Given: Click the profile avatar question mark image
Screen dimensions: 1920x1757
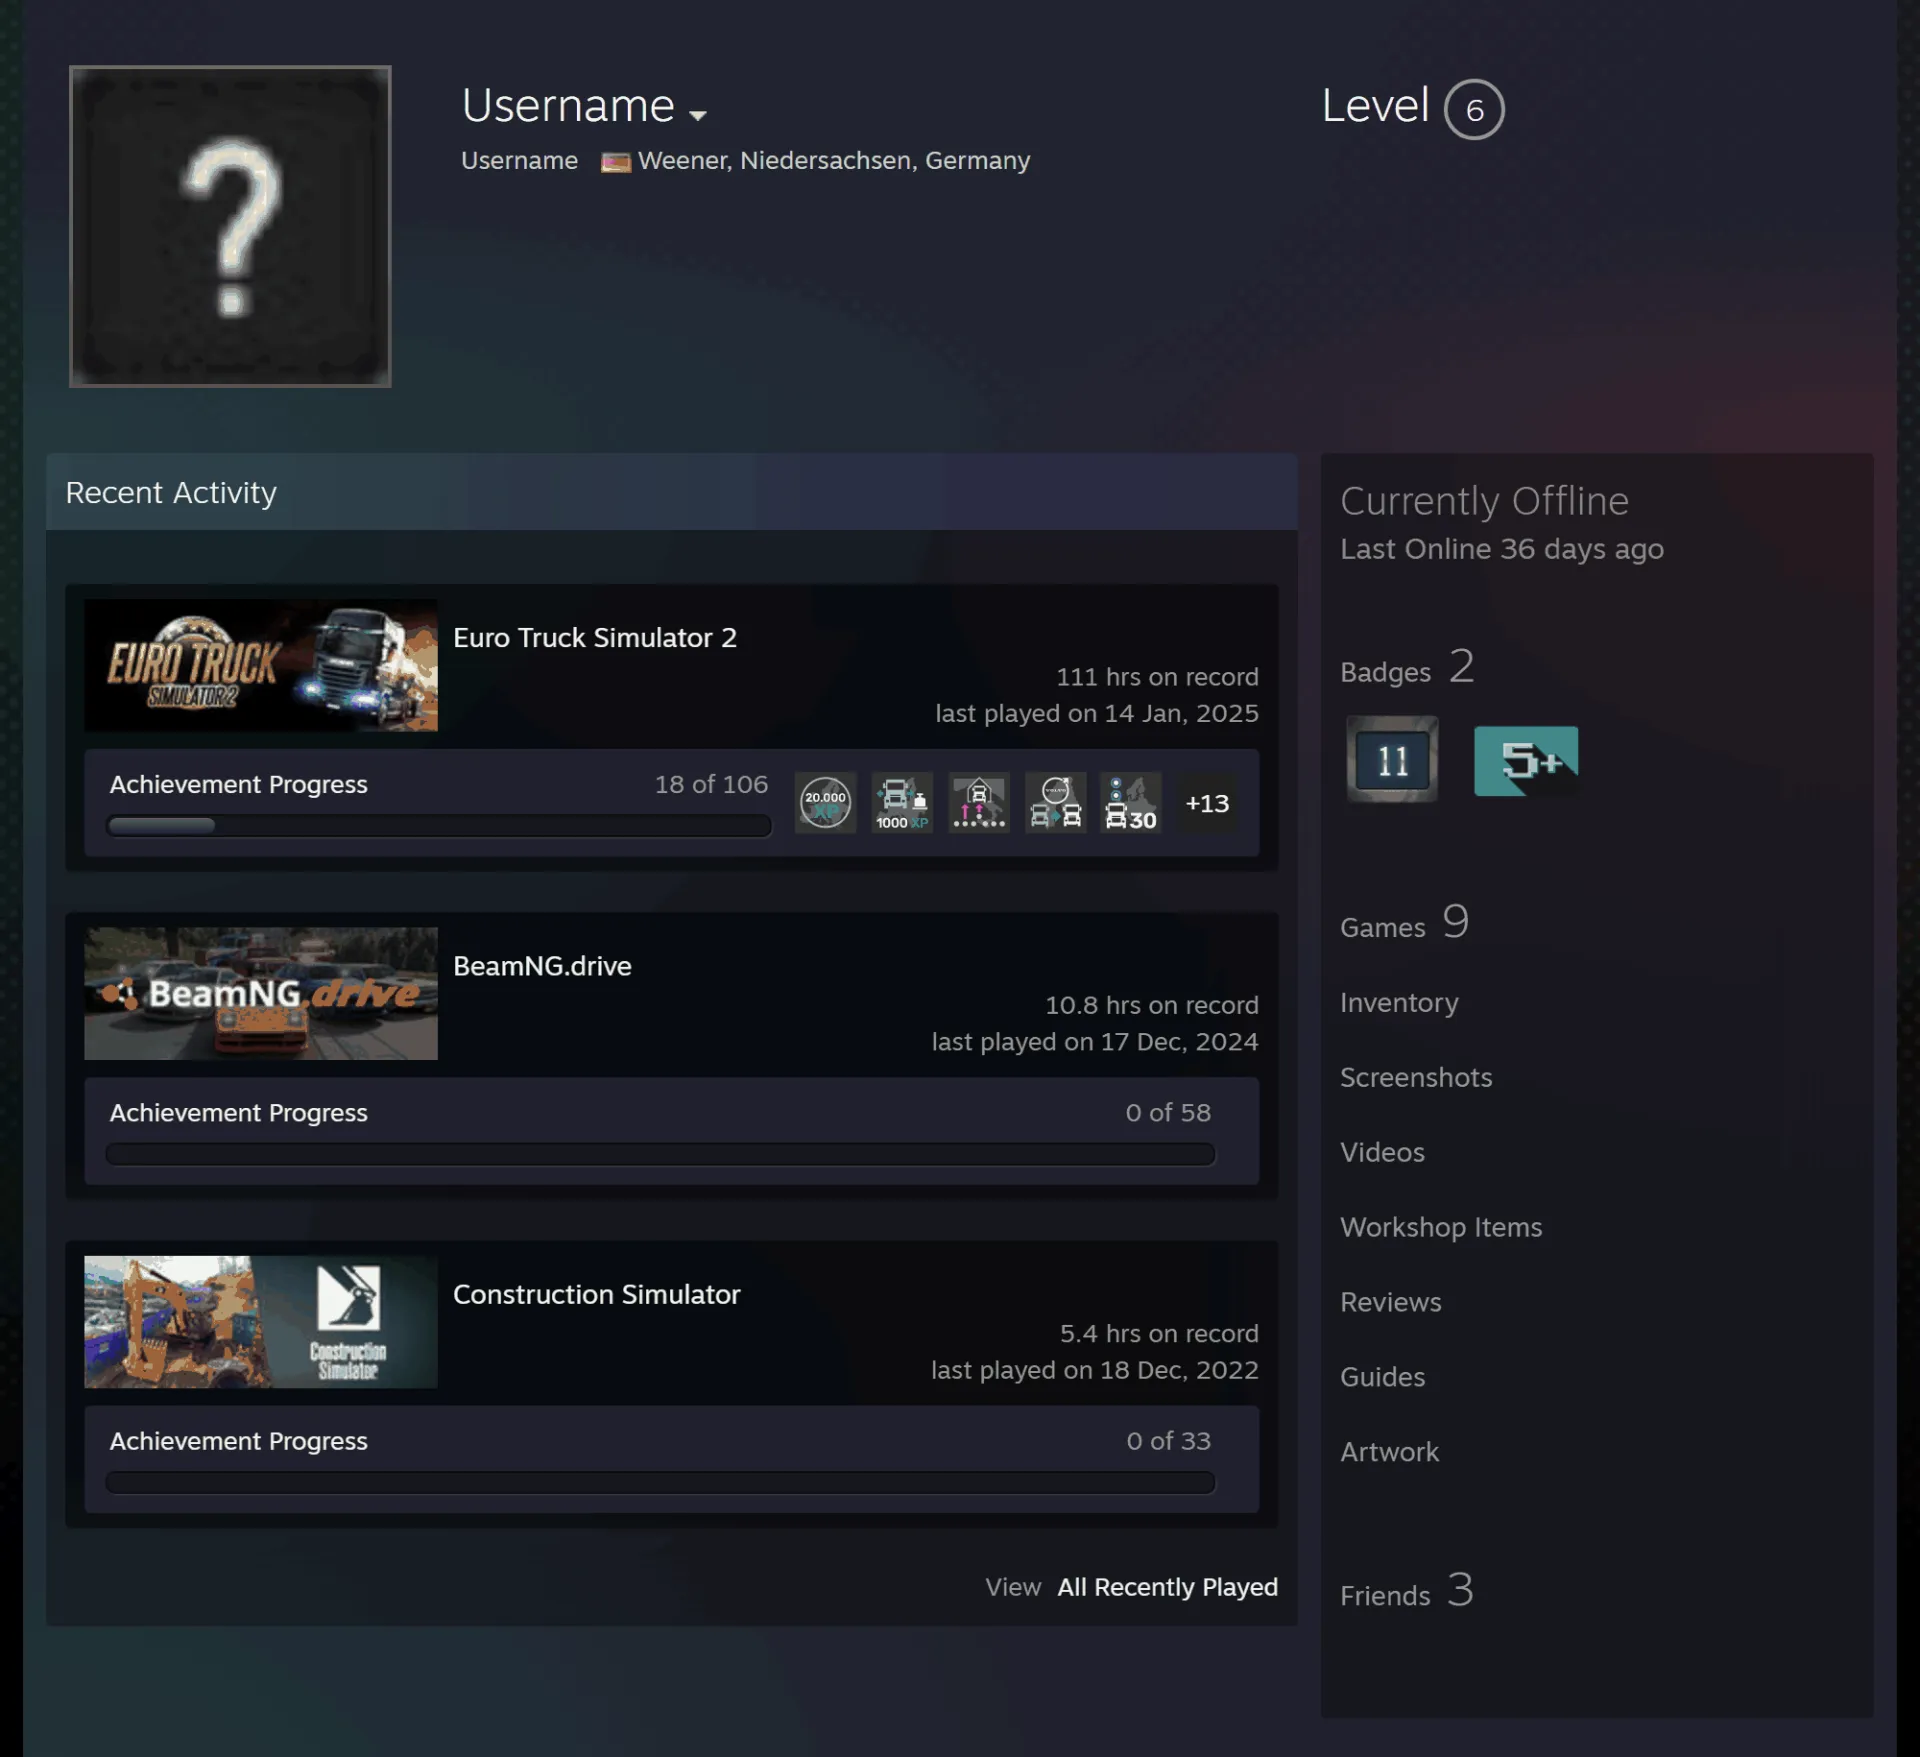Looking at the screenshot, I should pos(230,227).
